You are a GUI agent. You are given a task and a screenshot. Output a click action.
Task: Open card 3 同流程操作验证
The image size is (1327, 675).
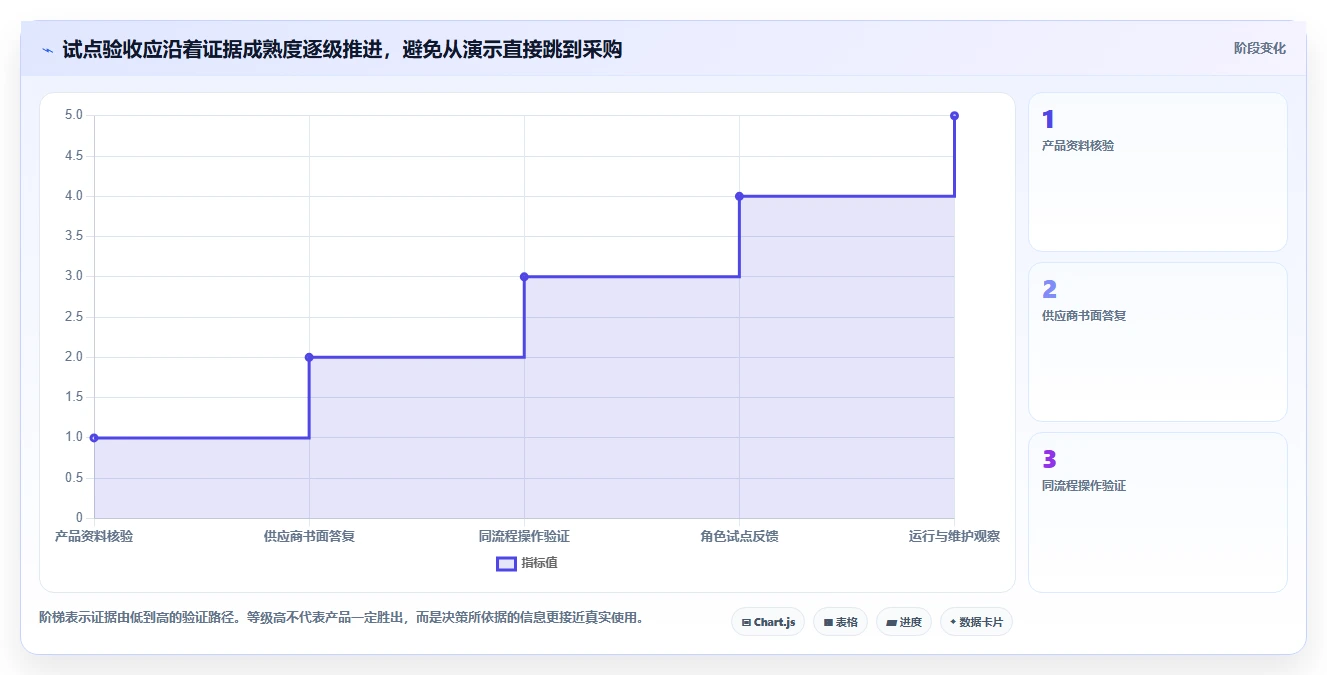pos(1158,512)
